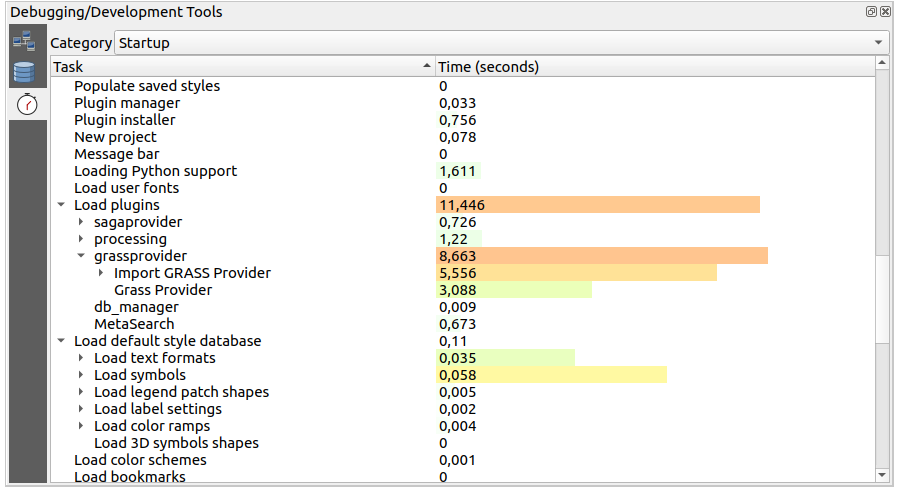This screenshot has height=496, width=899.
Task: Switch to the database Query Logger tab
Action: 24,72
